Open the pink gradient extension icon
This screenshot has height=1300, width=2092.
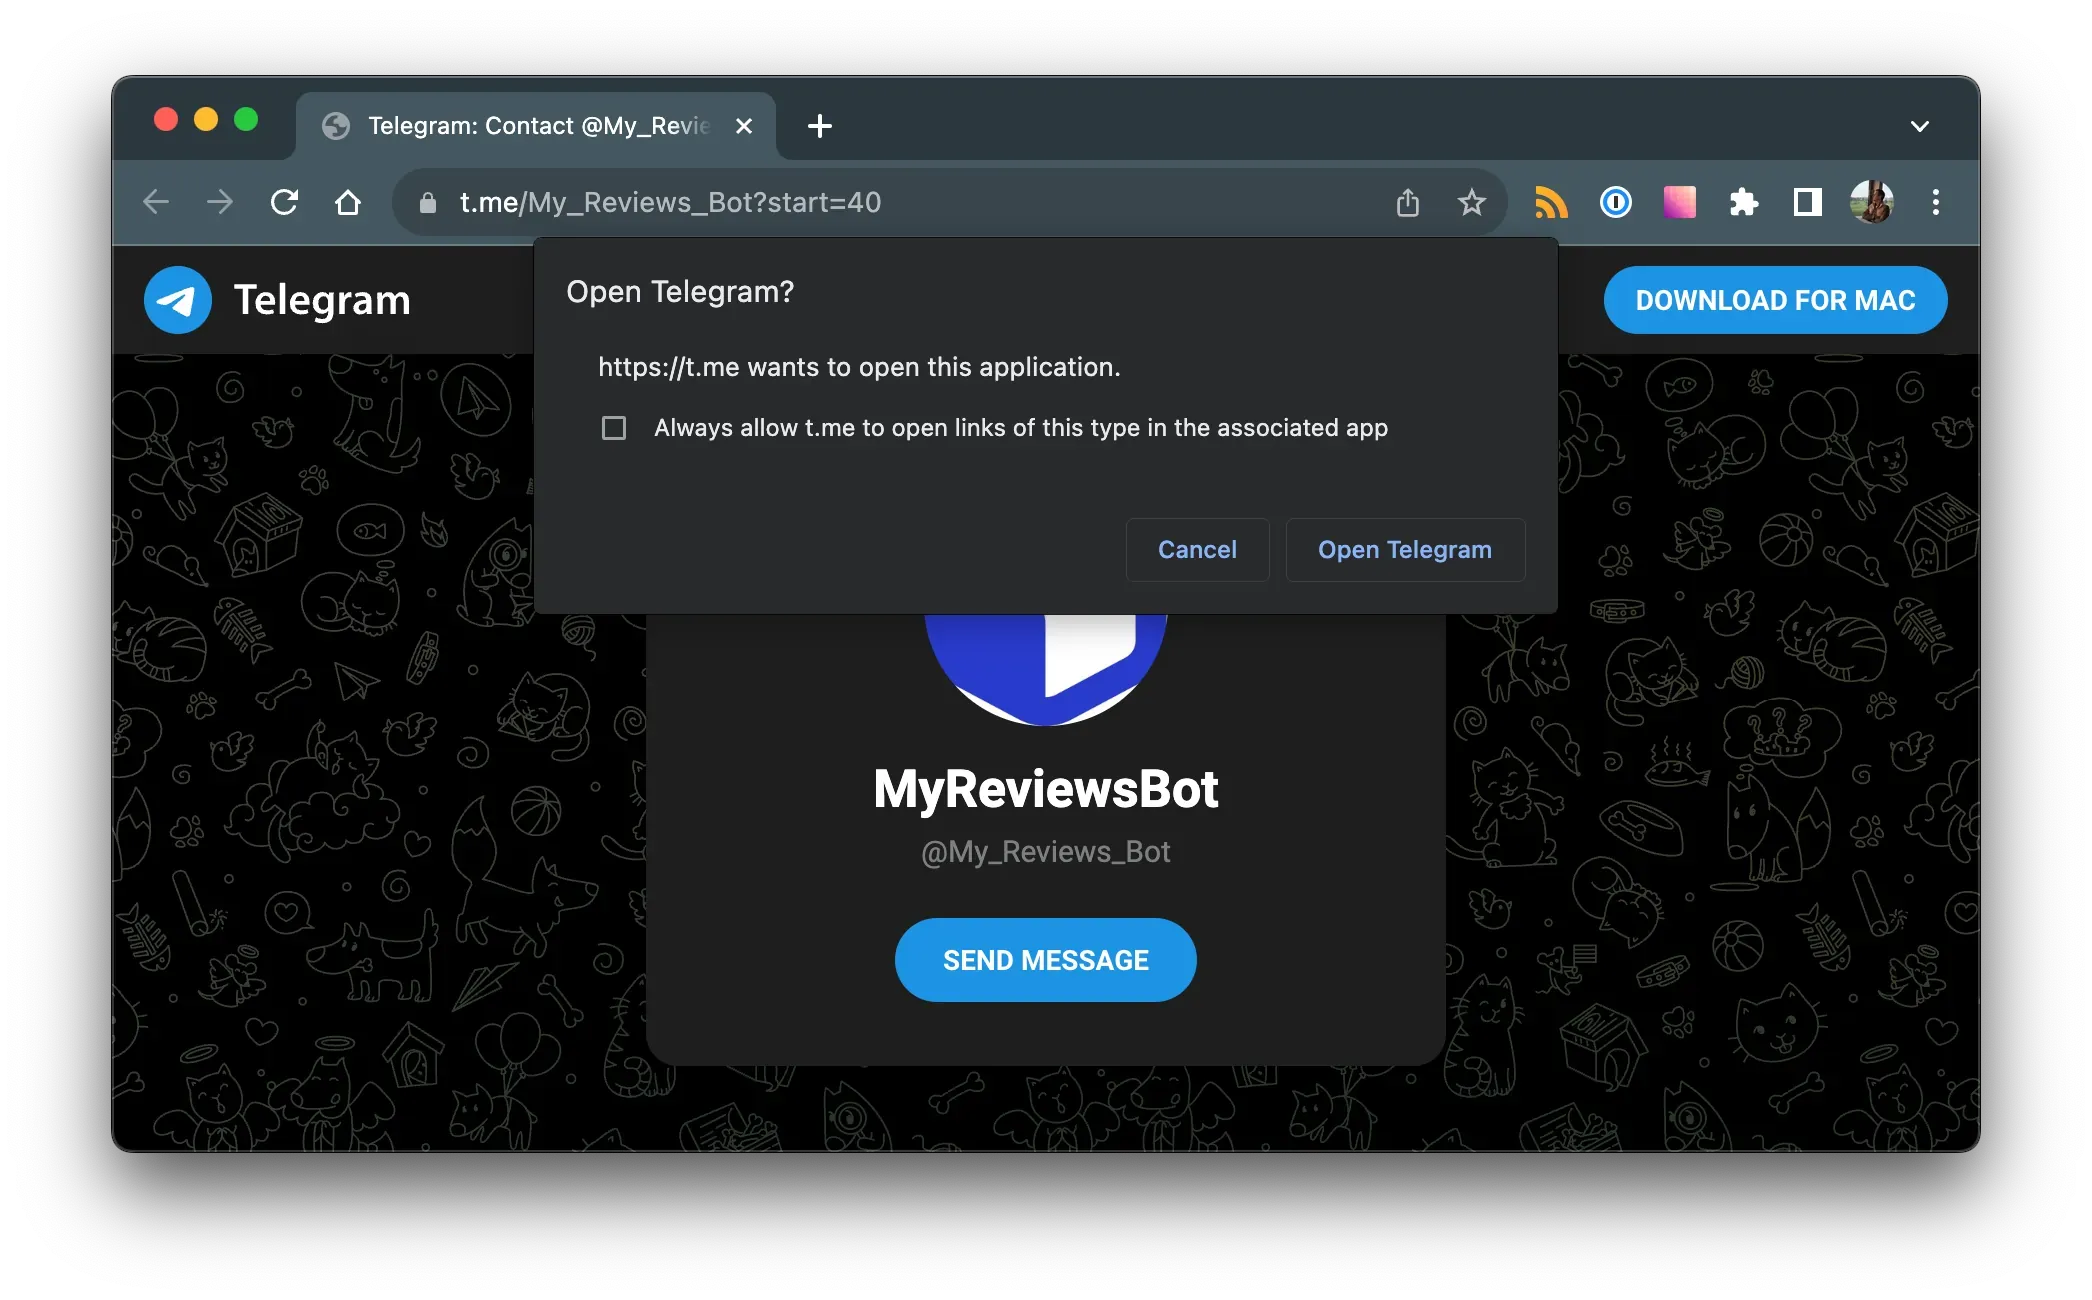[x=1680, y=203]
